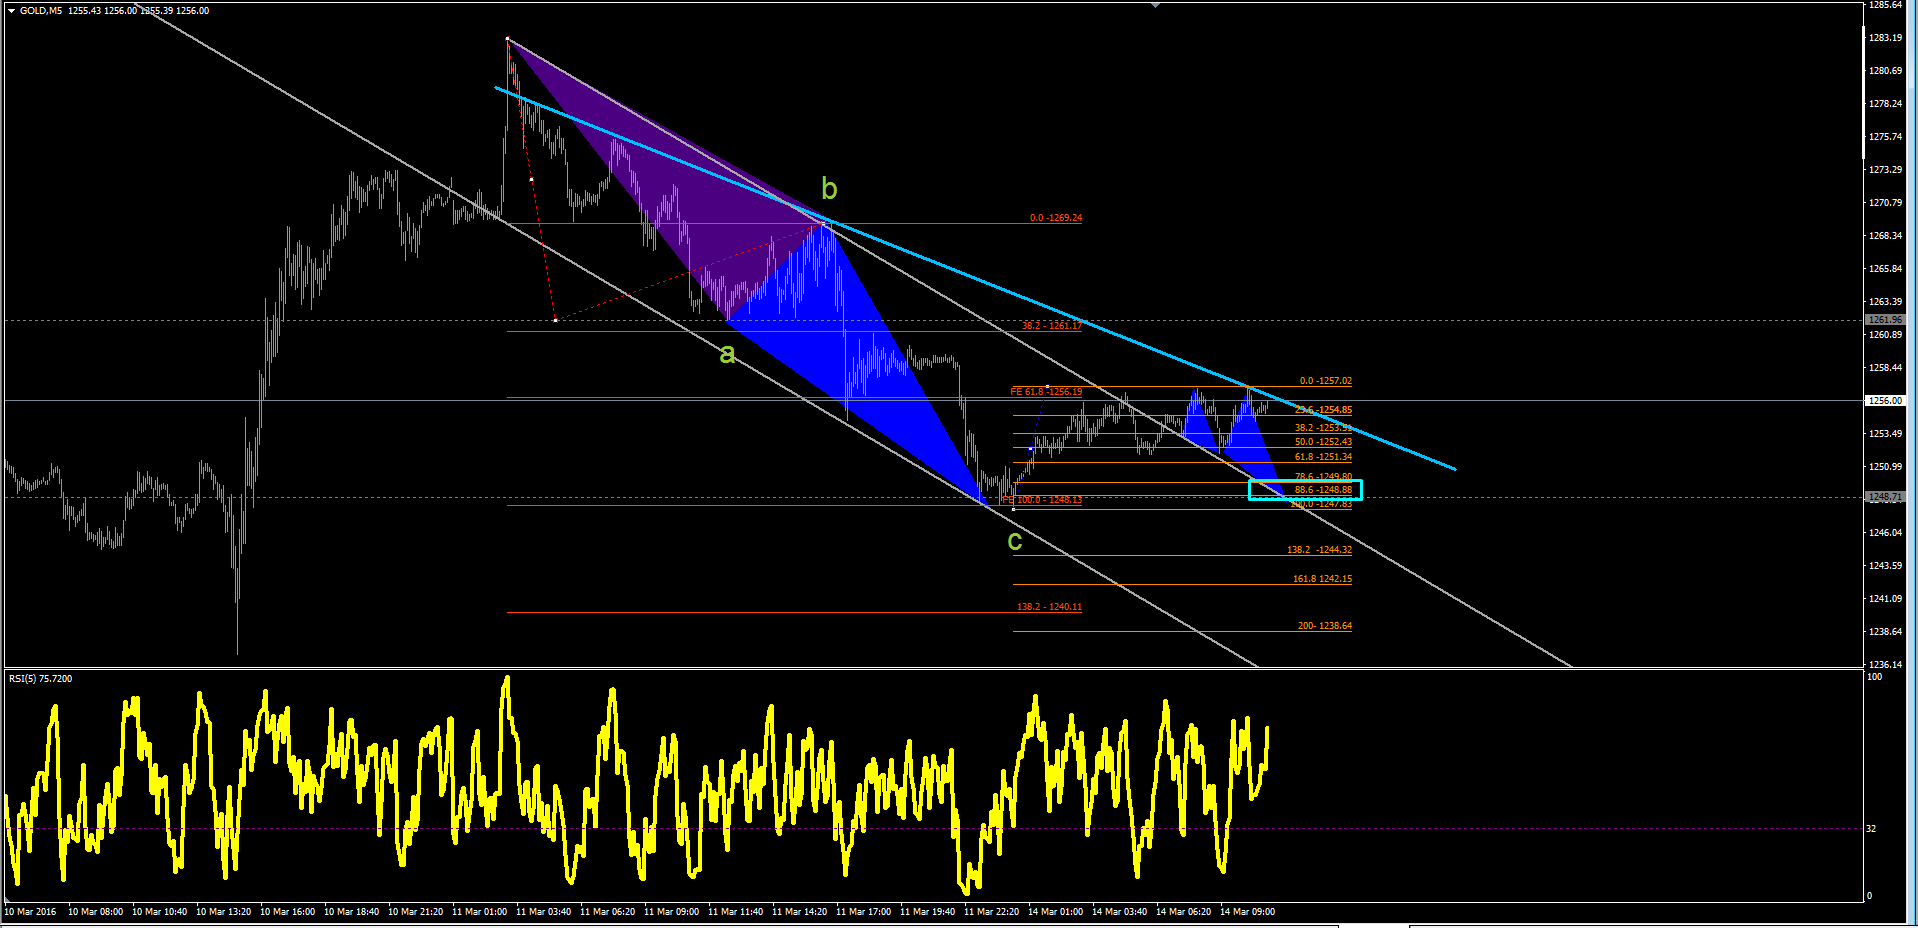Click the '10 Mar 2016' date label
The image size is (1918, 928).
tap(31, 912)
